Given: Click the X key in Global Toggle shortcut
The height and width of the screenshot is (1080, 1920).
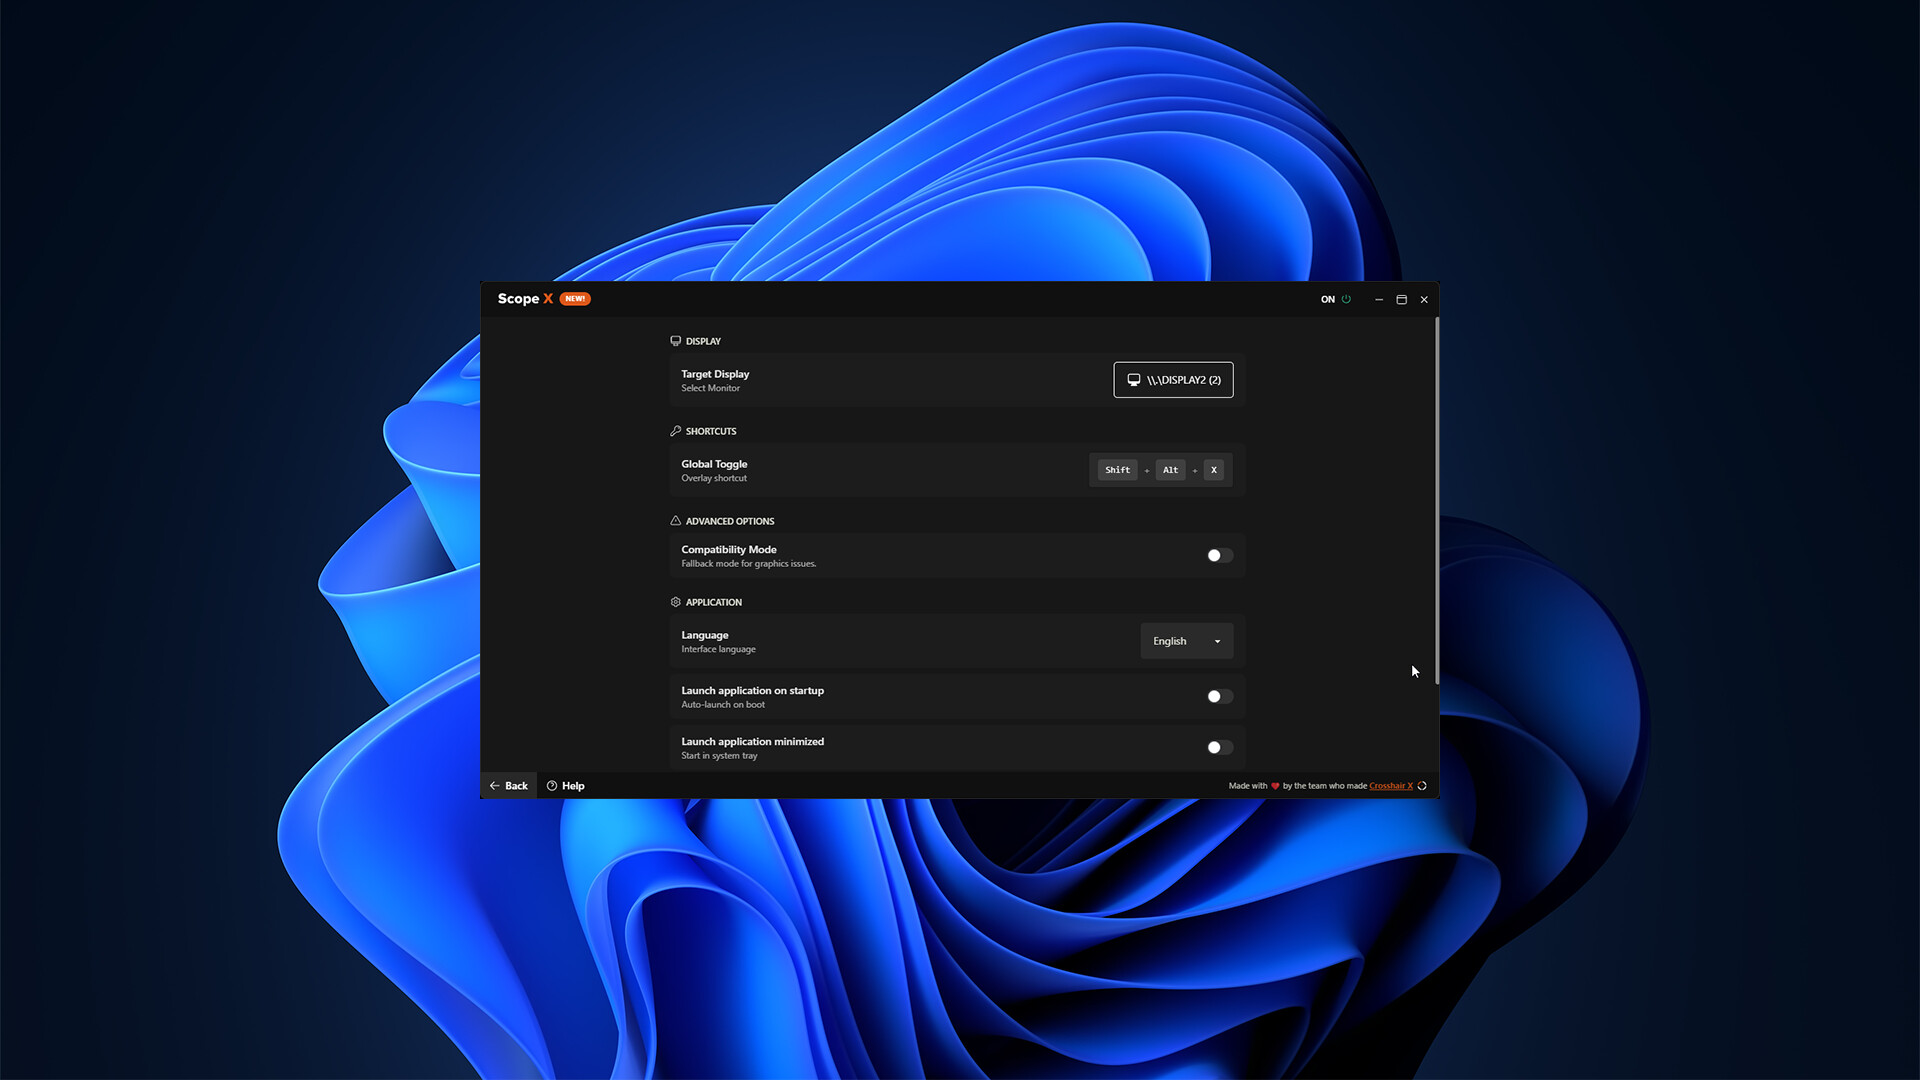Looking at the screenshot, I should [x=1213, y=470].
